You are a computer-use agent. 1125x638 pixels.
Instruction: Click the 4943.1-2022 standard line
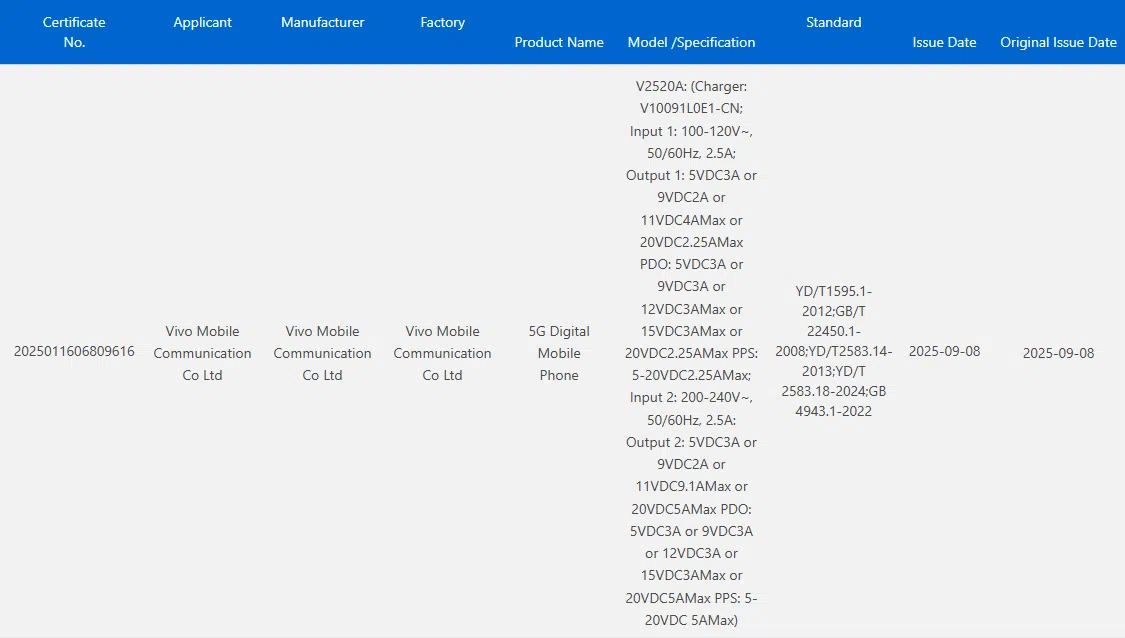pos(833,411)
